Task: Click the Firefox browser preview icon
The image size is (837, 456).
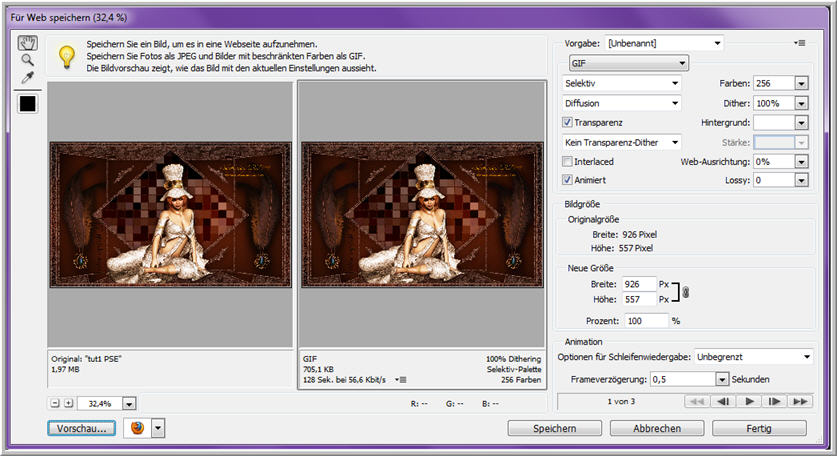Action: point(137,428)
